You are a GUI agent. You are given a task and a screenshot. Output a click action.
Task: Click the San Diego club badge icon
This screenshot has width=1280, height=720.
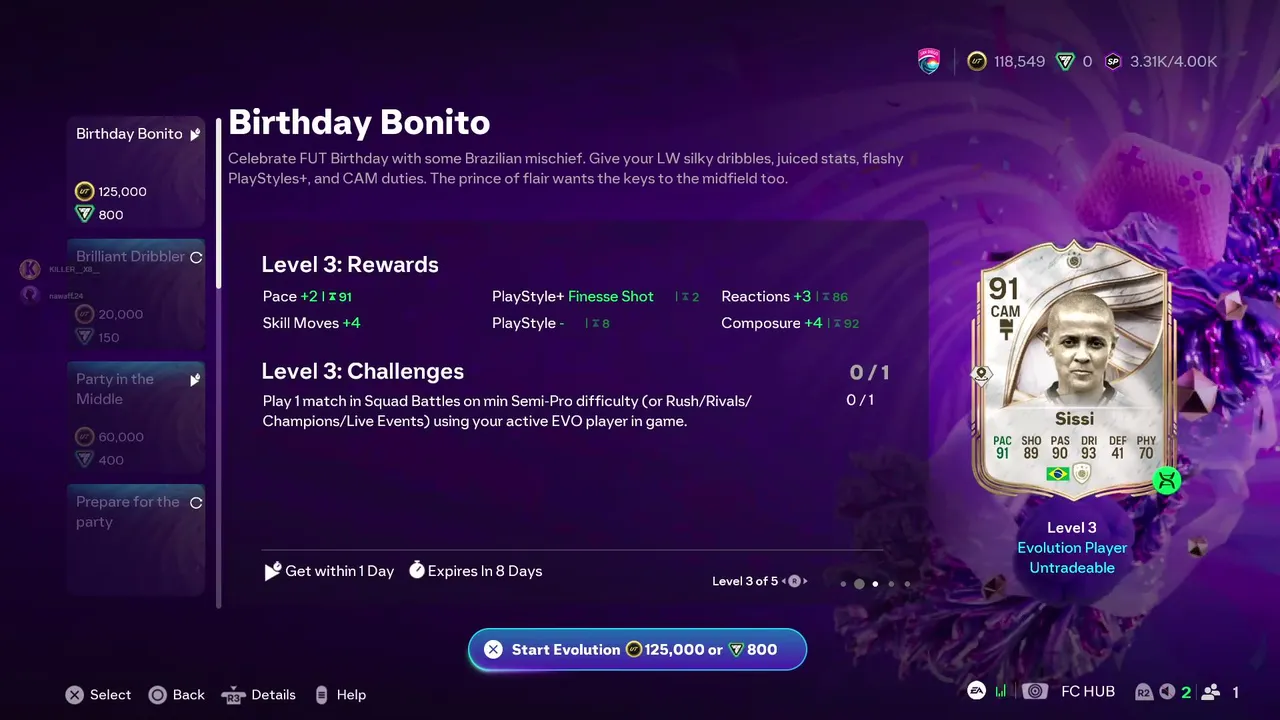tap(929, 62)
